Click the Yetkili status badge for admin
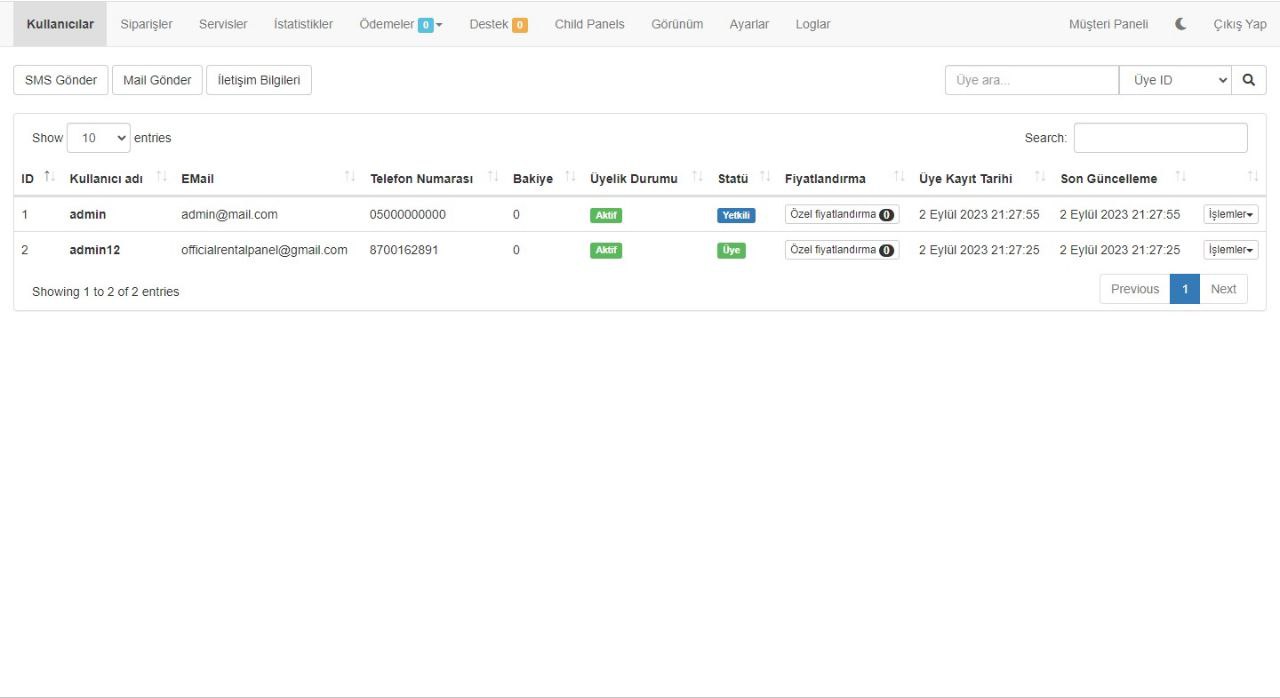Viewport: 1280px width, 698px height. pyautogui.click(x=736, y=215)
